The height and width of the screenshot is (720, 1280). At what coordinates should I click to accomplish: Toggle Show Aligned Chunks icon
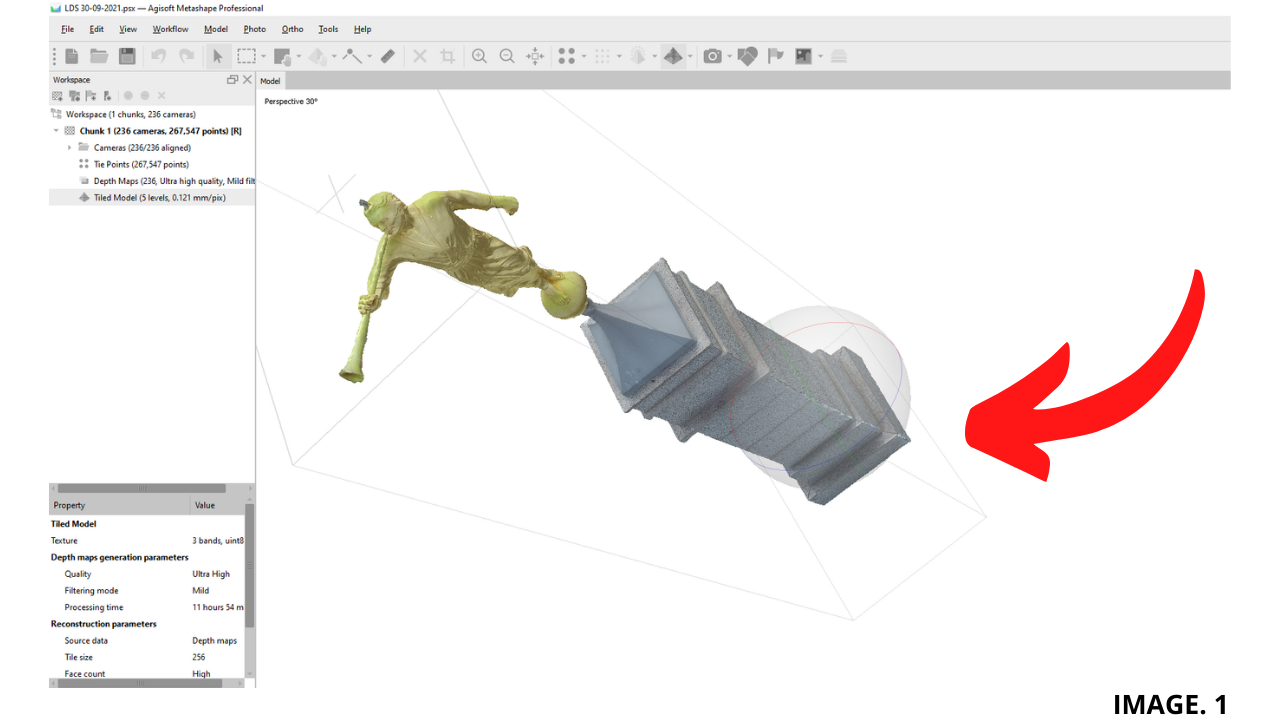tap(838, 56)
